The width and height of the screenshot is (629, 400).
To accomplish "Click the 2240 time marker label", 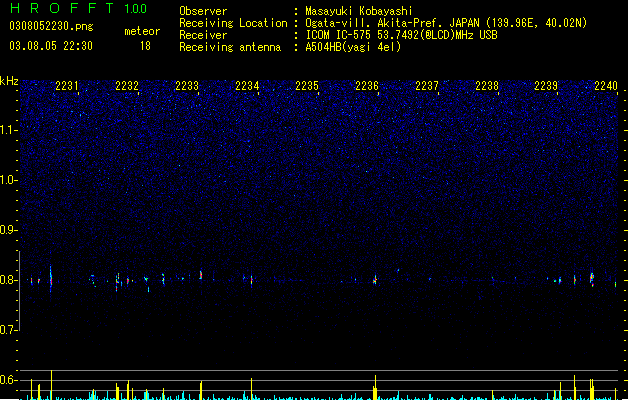I will pos(606,86).
